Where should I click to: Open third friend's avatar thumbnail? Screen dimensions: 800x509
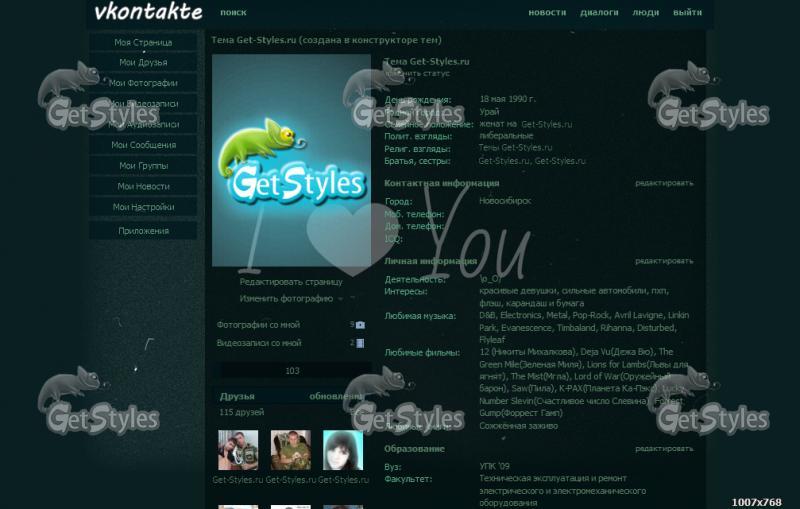pyautogui.click(x=343, y=450)
